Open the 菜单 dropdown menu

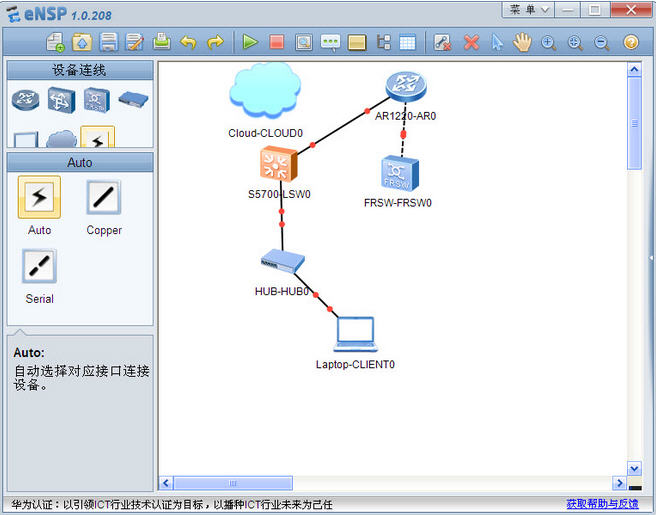tap(529, 9)
